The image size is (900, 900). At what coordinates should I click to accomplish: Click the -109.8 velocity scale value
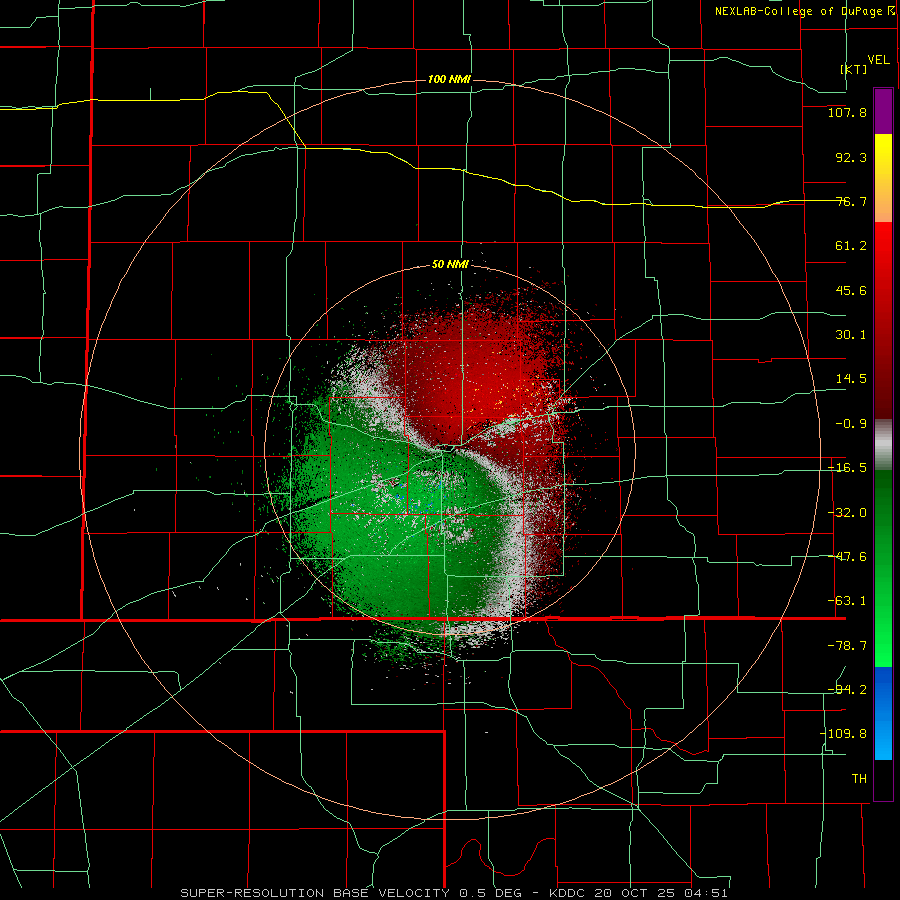click(843, 734)
